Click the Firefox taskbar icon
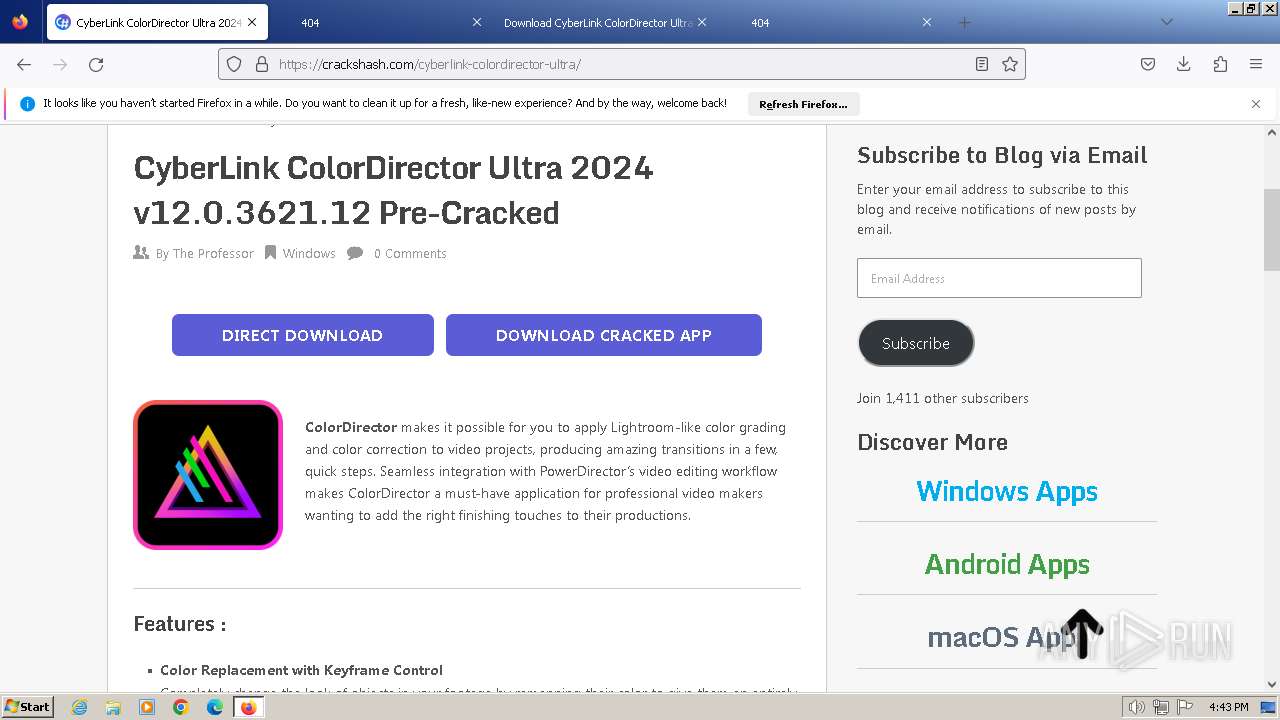This screenshot has width=1280, height=720. (248, 707)
